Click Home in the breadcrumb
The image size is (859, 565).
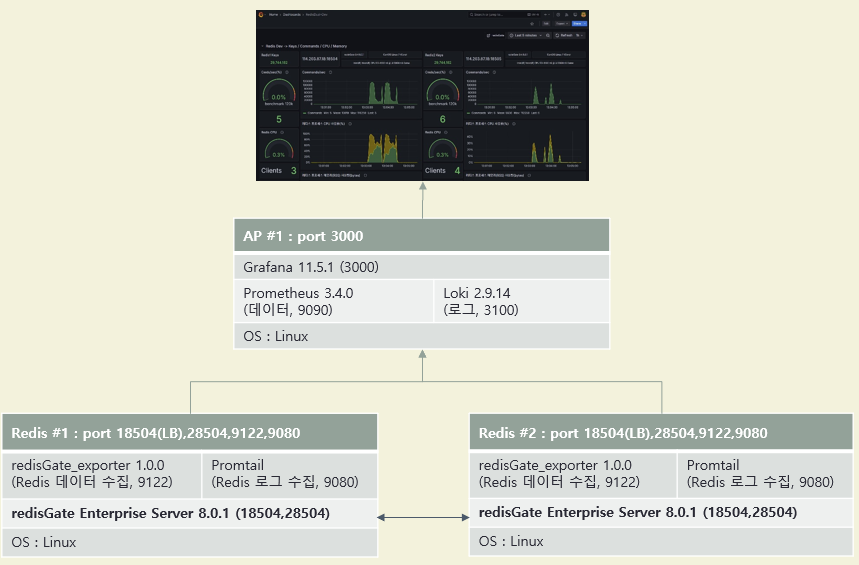273,15
